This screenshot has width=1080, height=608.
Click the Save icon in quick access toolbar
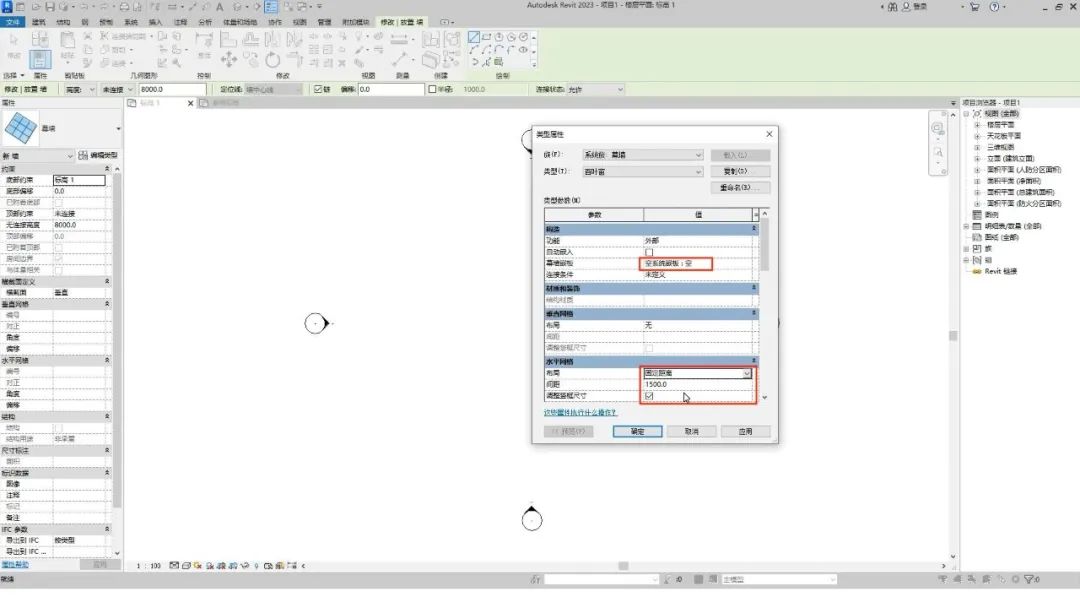point(51,7)
